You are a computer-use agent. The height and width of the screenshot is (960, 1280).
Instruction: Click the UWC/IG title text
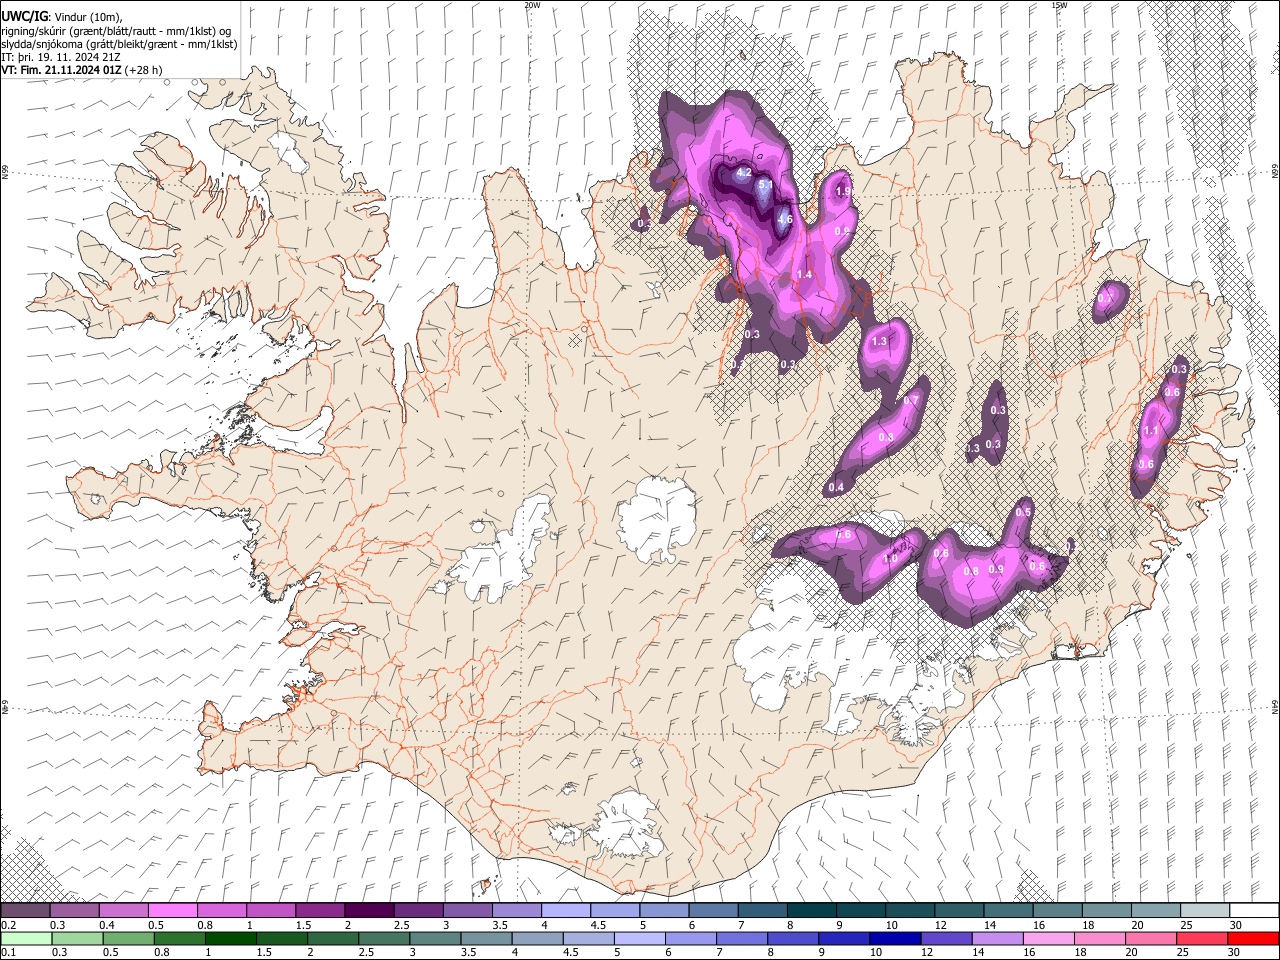click(23, 15)
